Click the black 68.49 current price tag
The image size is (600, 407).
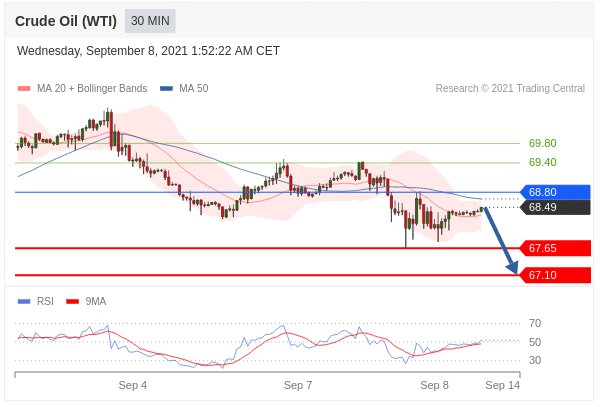pos(555,208)
